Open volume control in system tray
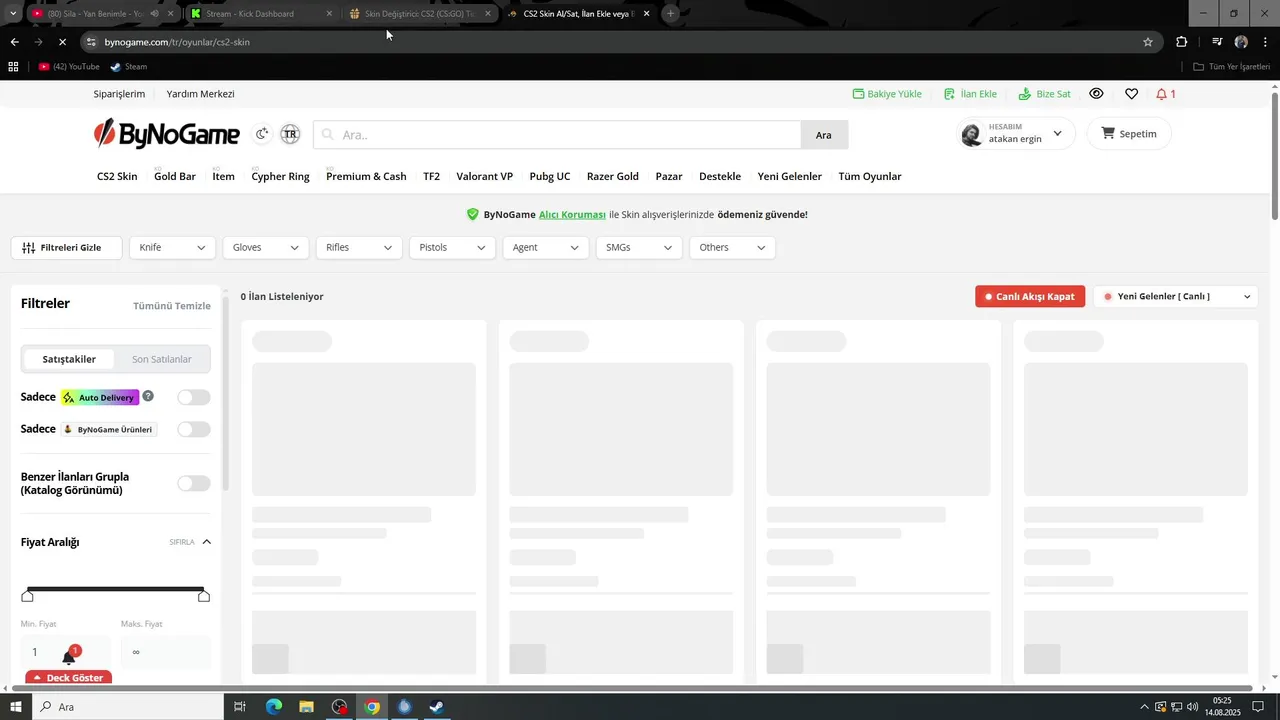This screenshot has width=1280, height=720. pyautogui.click(x=1192, y=707)
